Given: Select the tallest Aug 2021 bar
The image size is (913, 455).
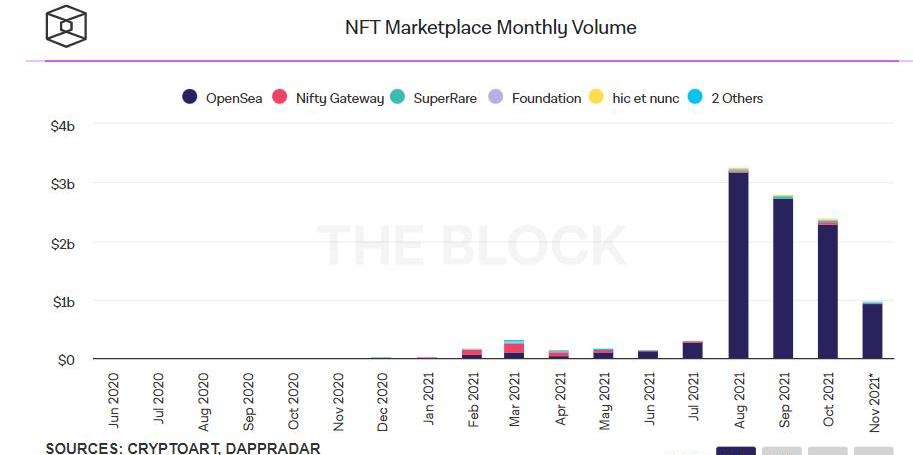Looking at the screenshot, I should tap(739, 265).
